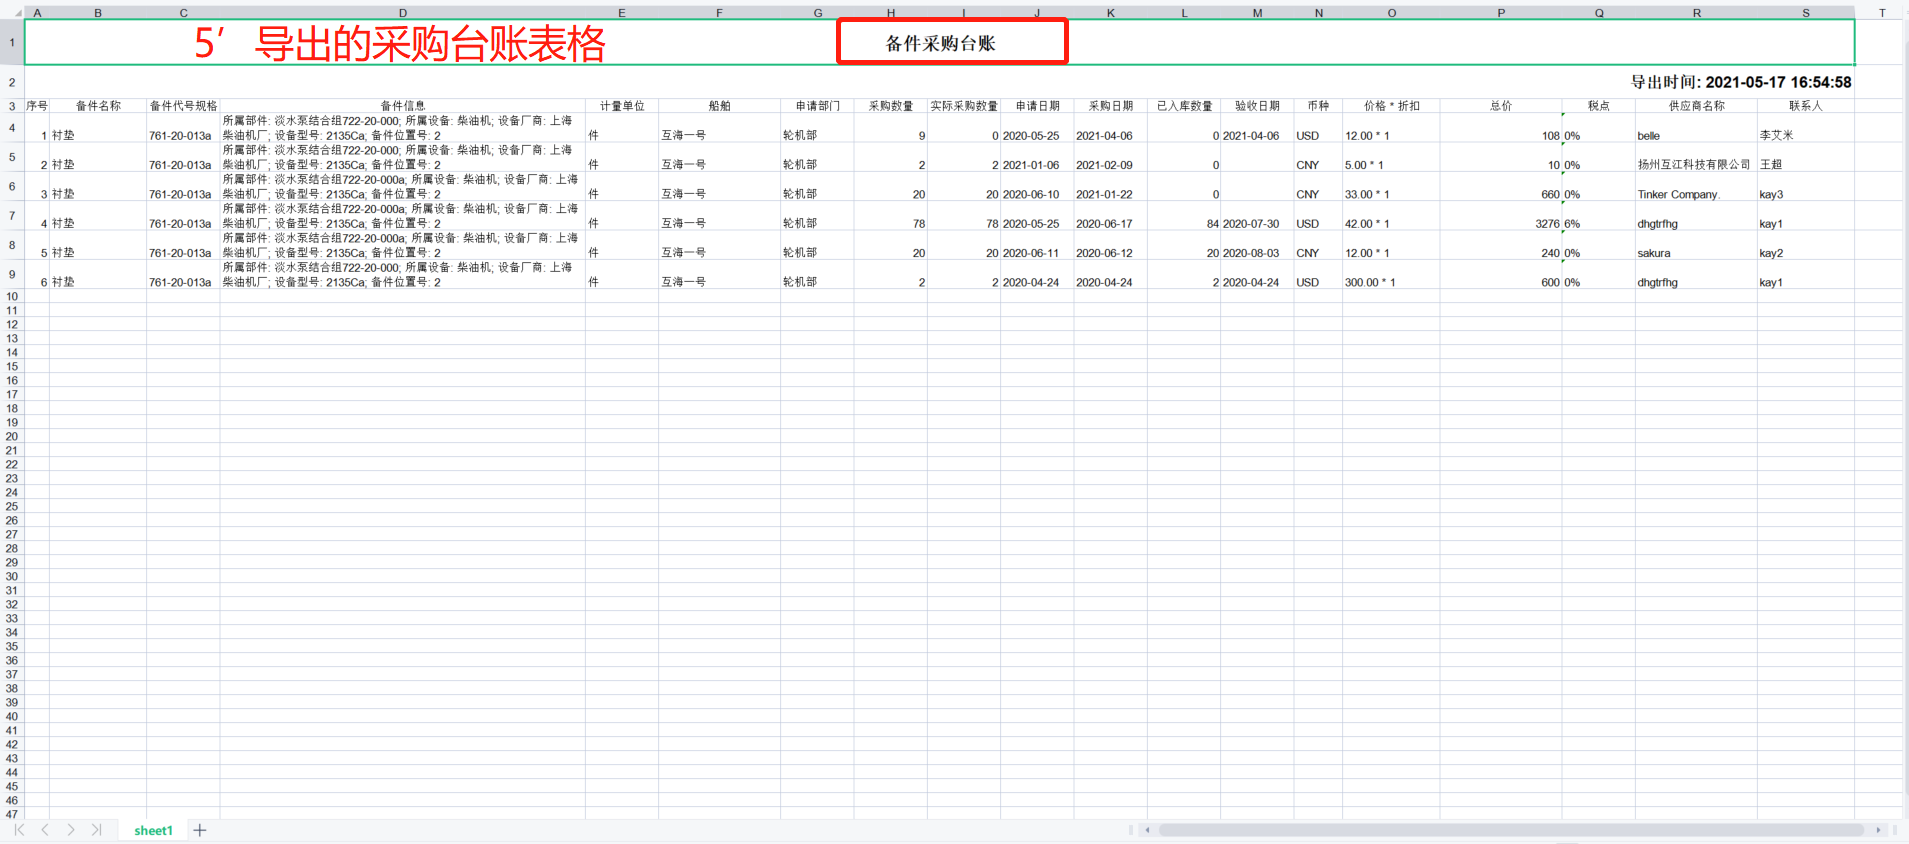This screenshot has height=844, width=1909.
Task: Click the 备件信息 header cell
Action: [402, 105]
